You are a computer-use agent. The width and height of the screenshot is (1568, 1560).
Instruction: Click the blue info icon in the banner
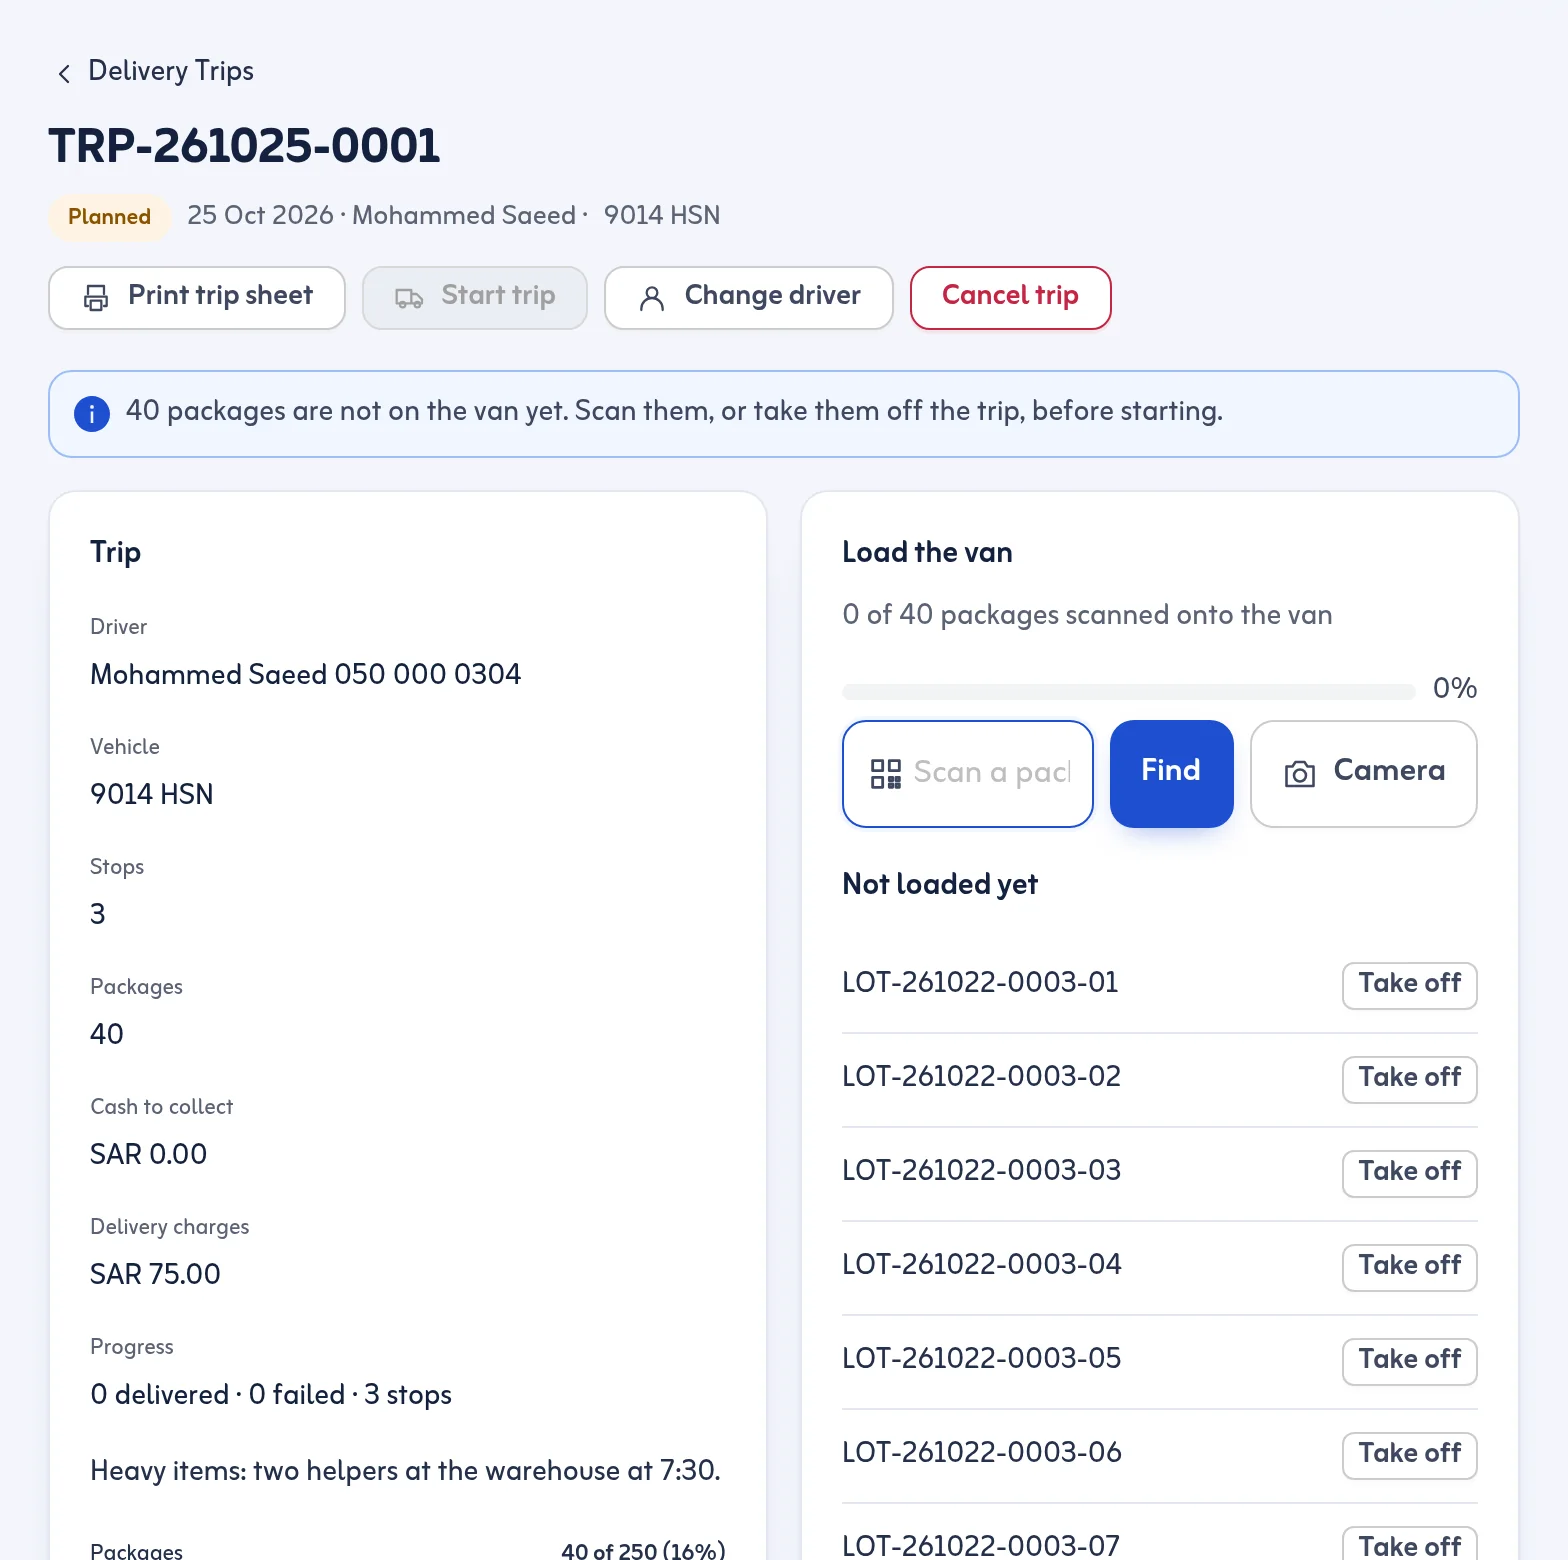click(x=92, y=413)
